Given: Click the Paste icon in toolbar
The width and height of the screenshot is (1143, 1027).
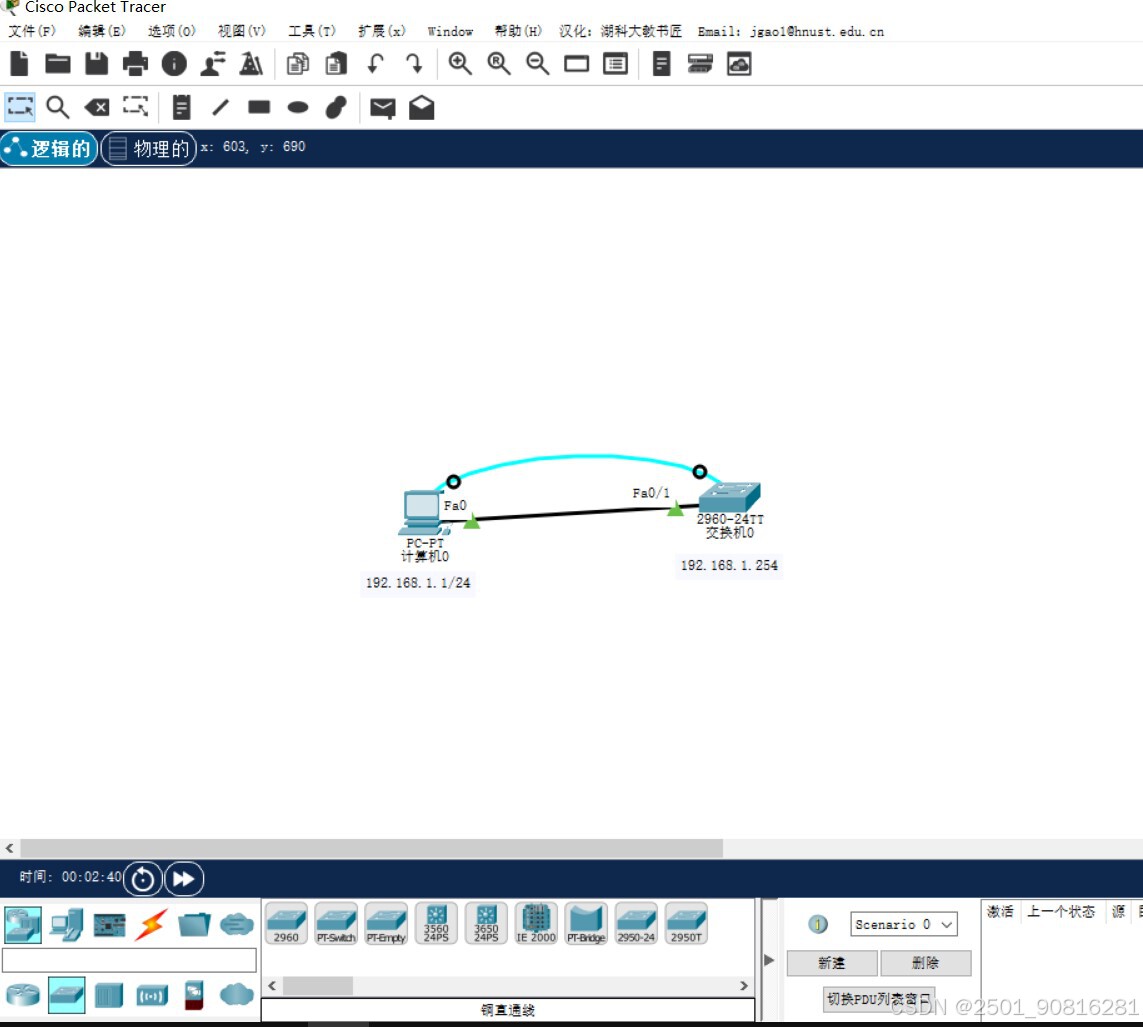Looking at the screenshot, I should pos(336,64).
